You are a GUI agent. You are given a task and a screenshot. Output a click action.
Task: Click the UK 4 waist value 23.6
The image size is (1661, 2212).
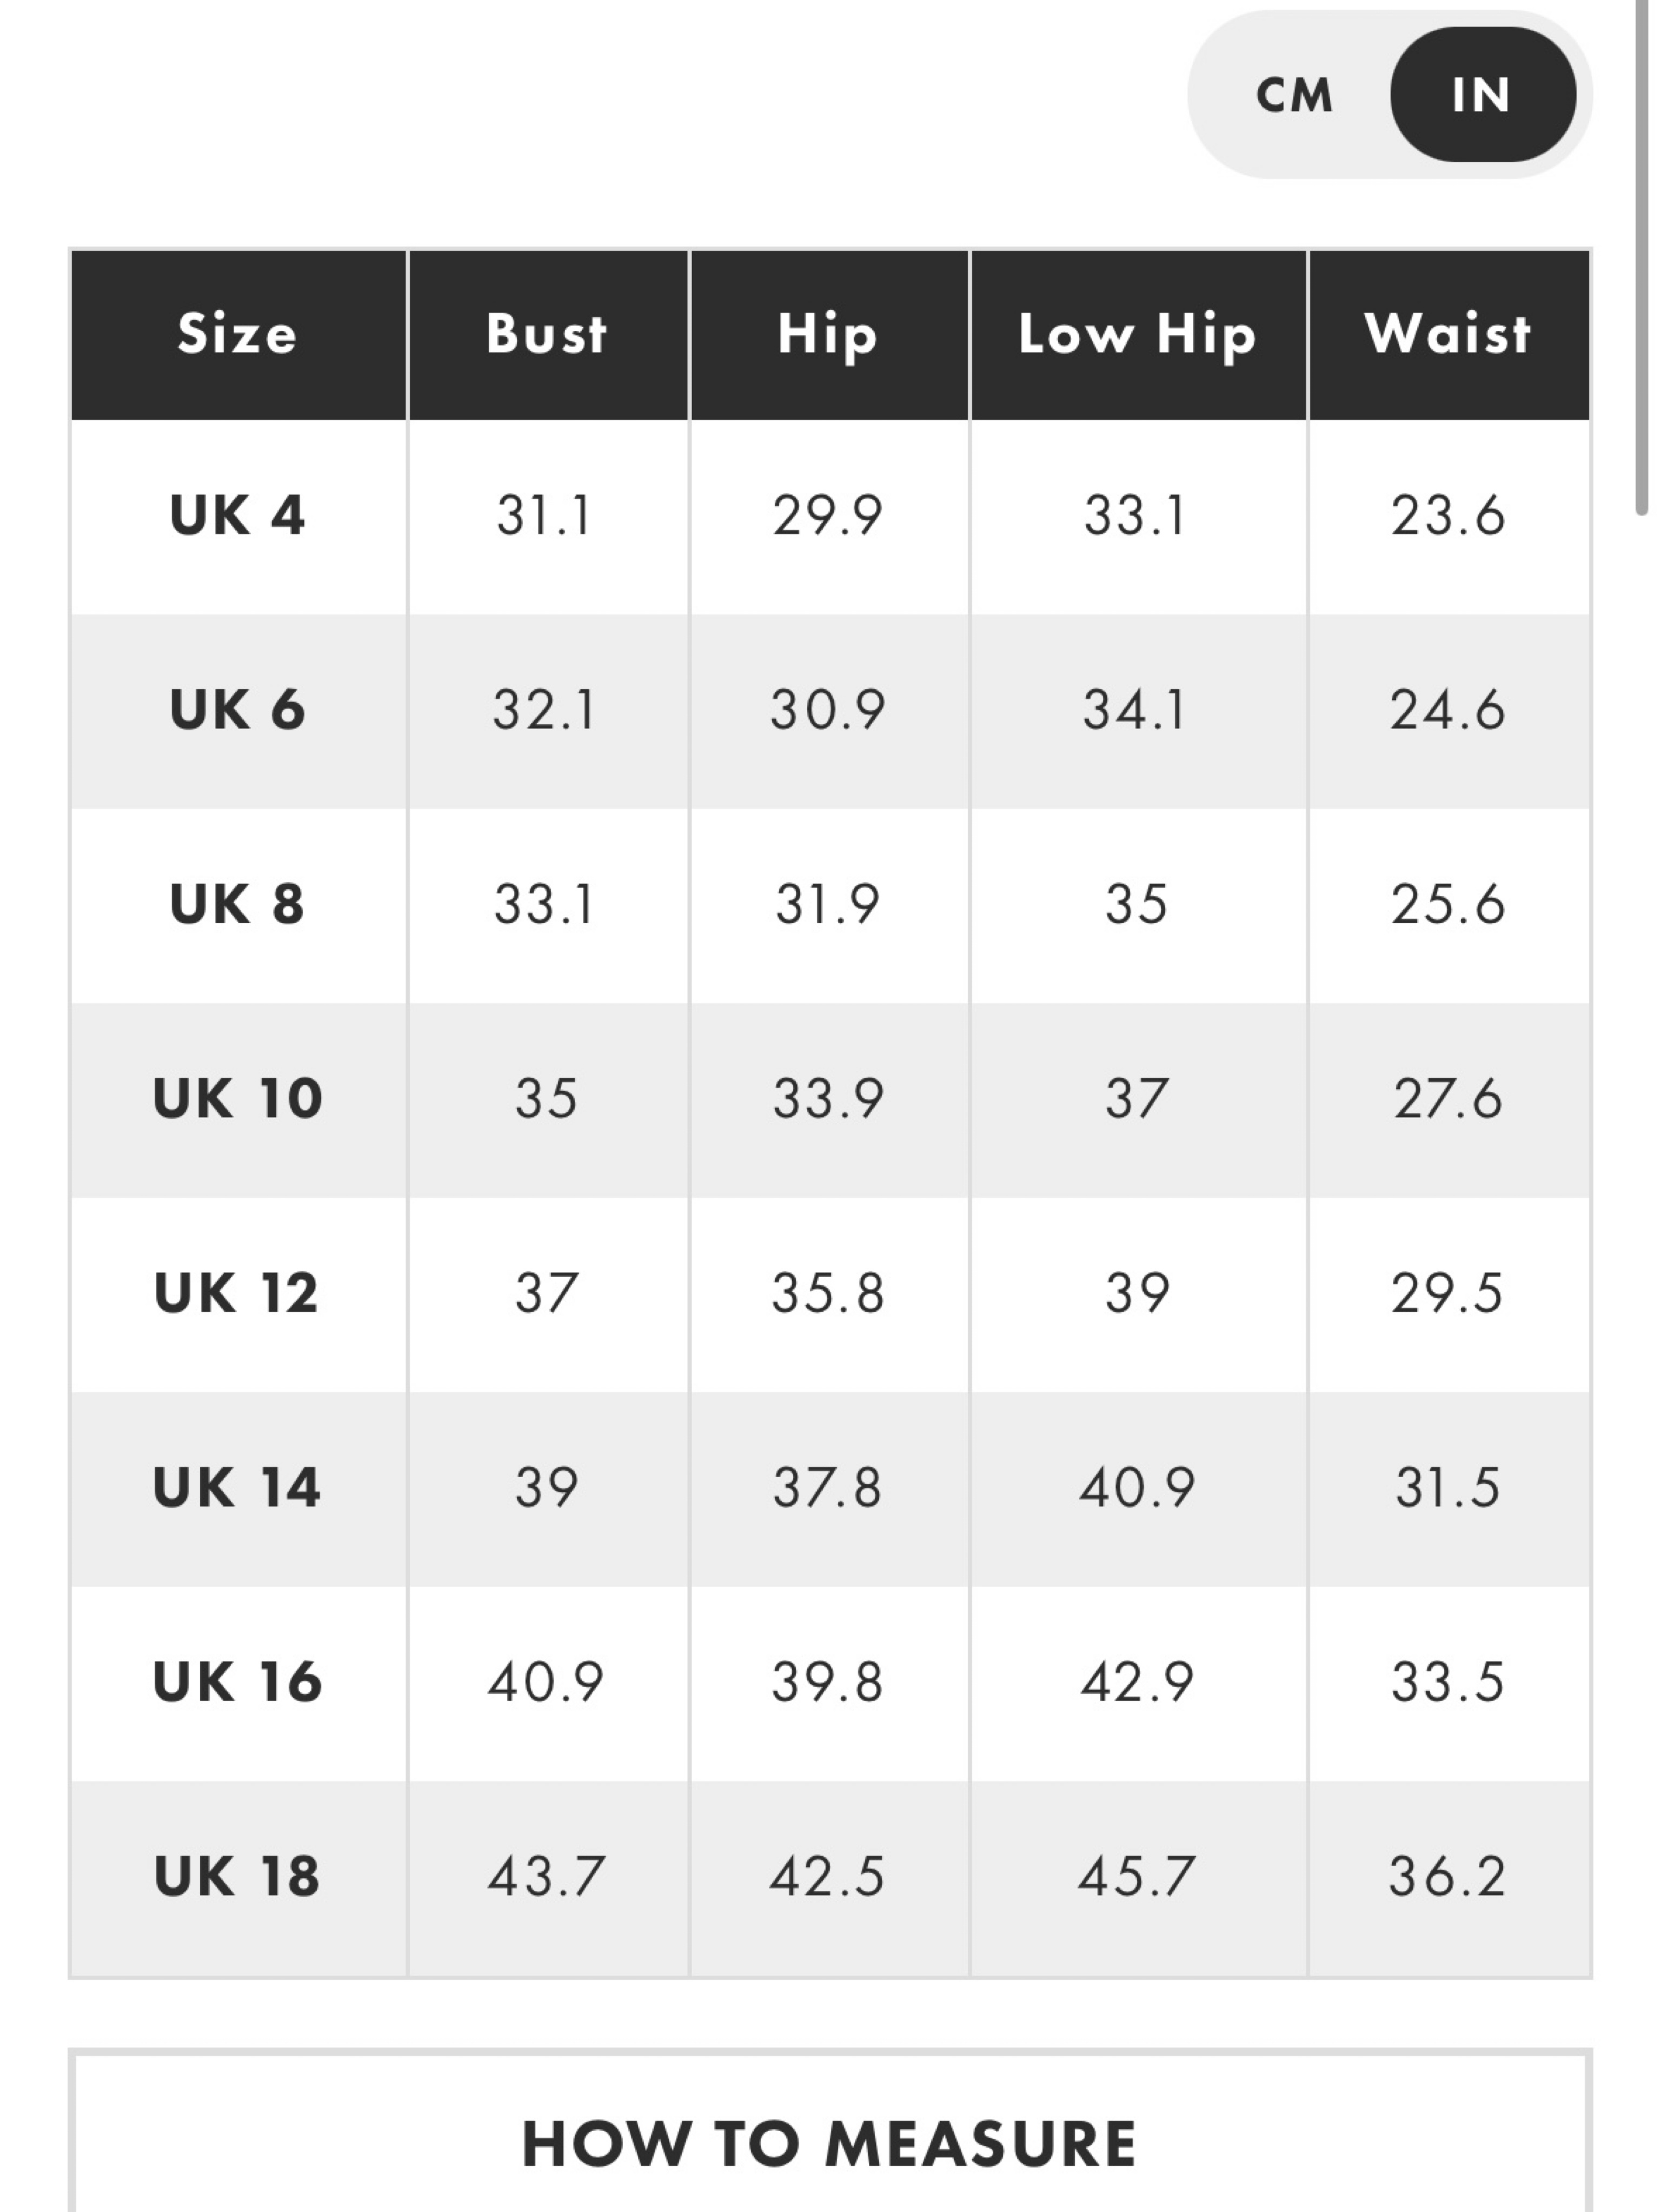[x=1448, y=516]
